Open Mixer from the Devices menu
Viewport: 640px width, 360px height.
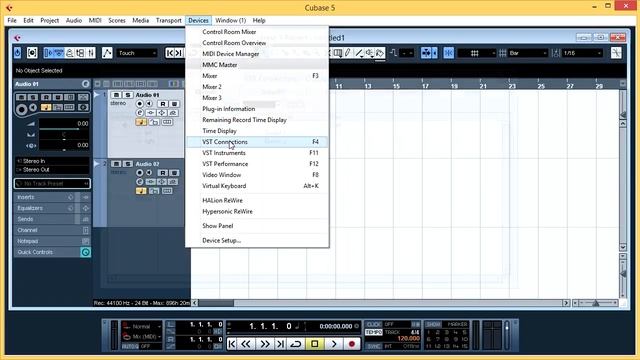[x=257, y=76]
